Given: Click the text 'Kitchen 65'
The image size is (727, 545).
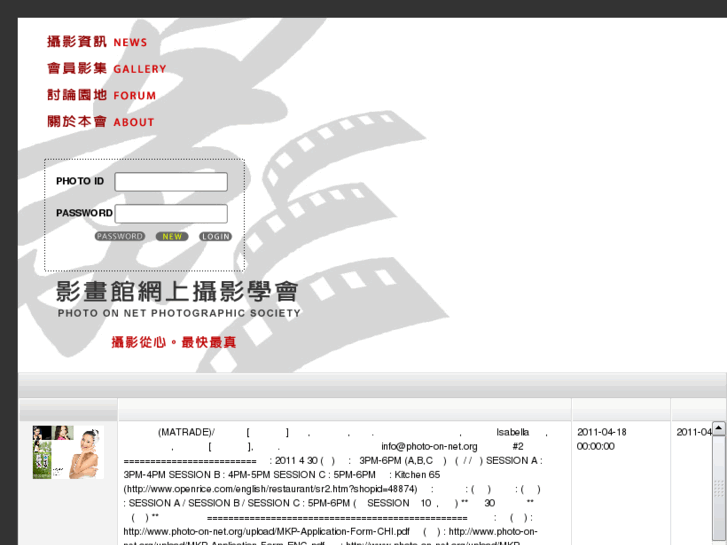Looking at the screenshot, I should 417,475.
